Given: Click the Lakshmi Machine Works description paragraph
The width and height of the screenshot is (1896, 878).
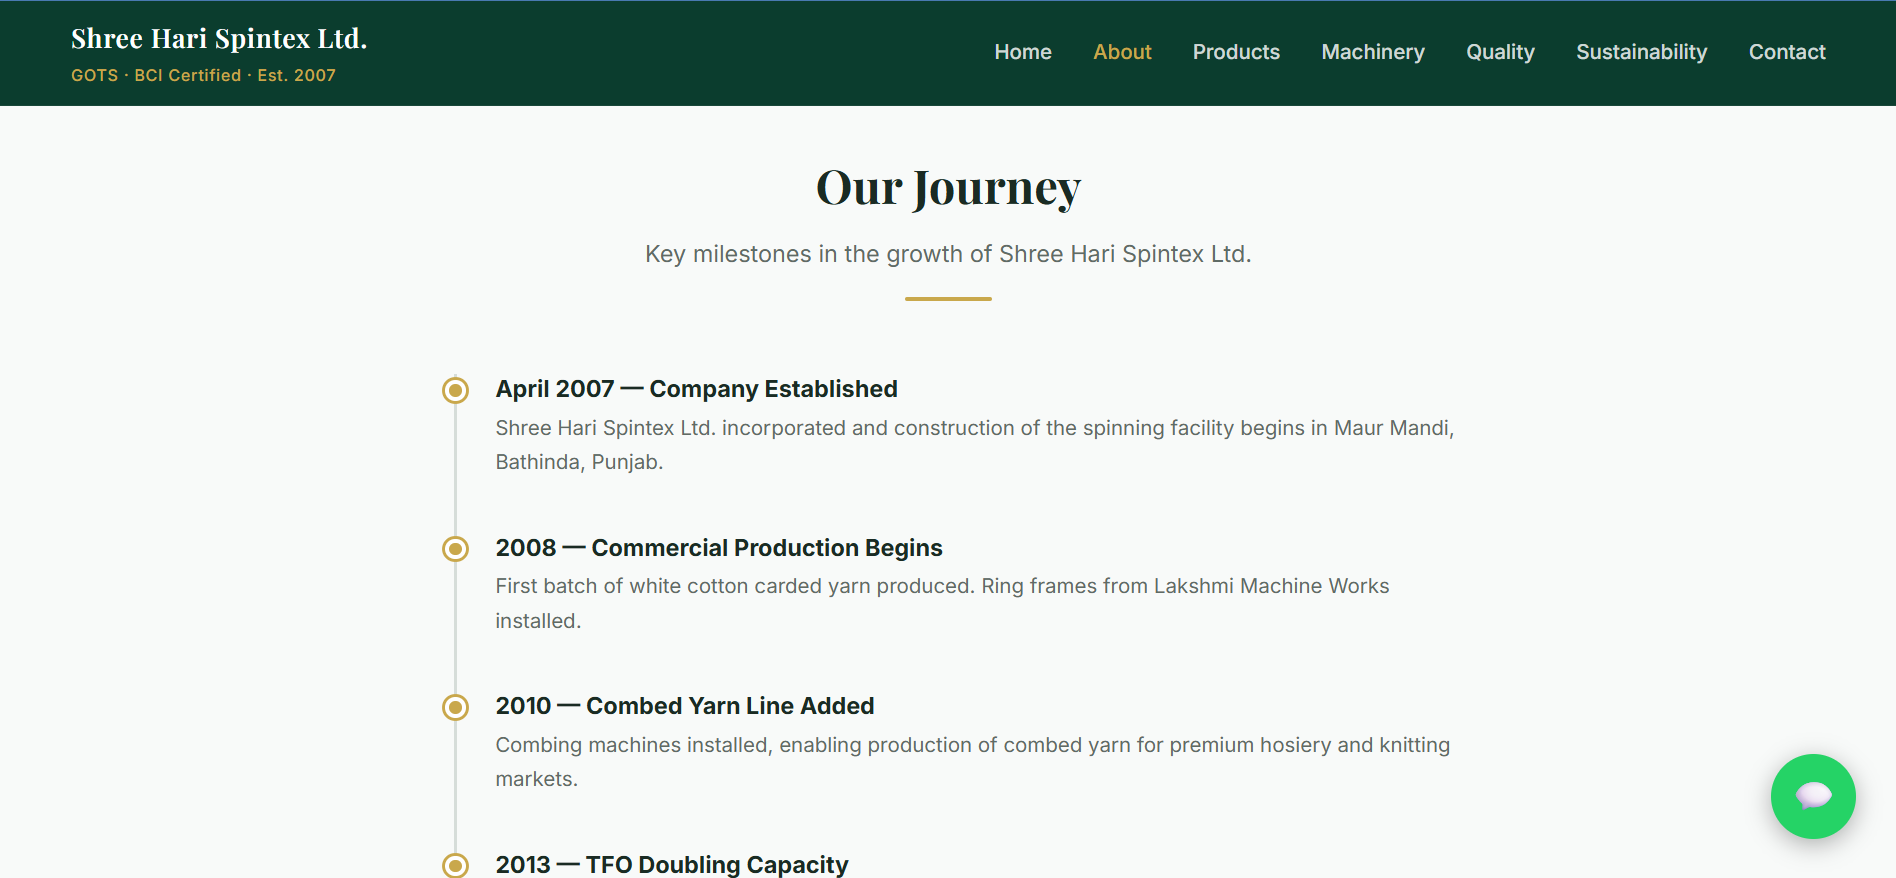Looking at the screenshot, I should click(942, 603).
